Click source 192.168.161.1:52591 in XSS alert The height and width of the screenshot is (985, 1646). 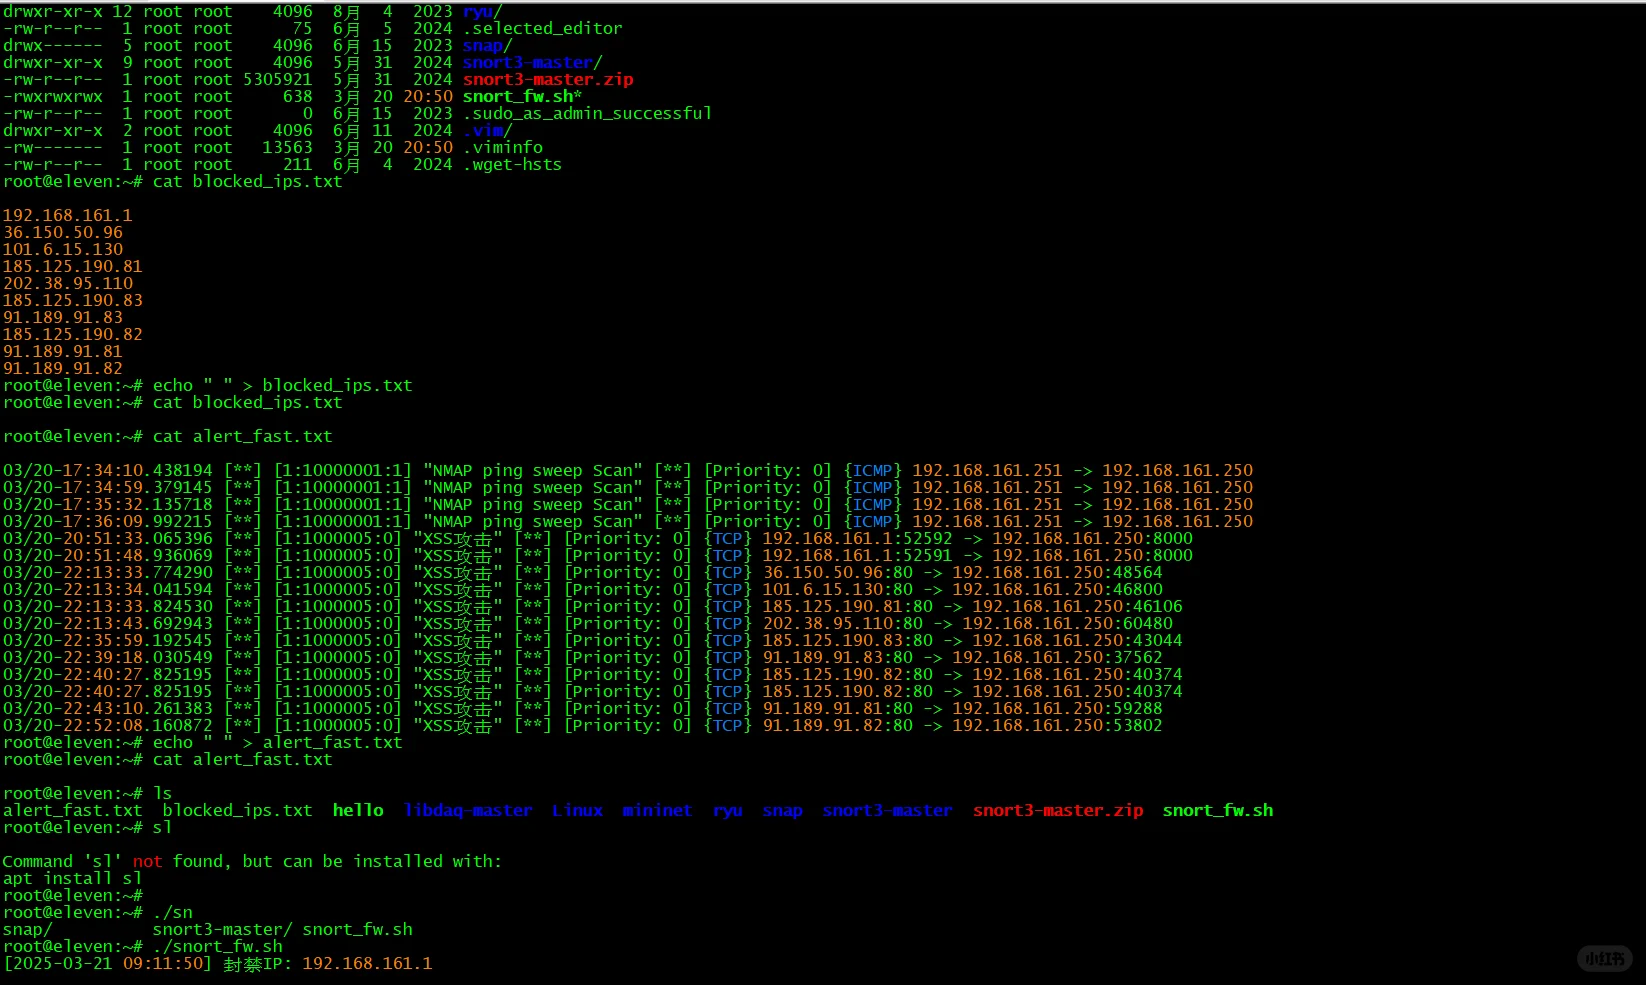857,555
